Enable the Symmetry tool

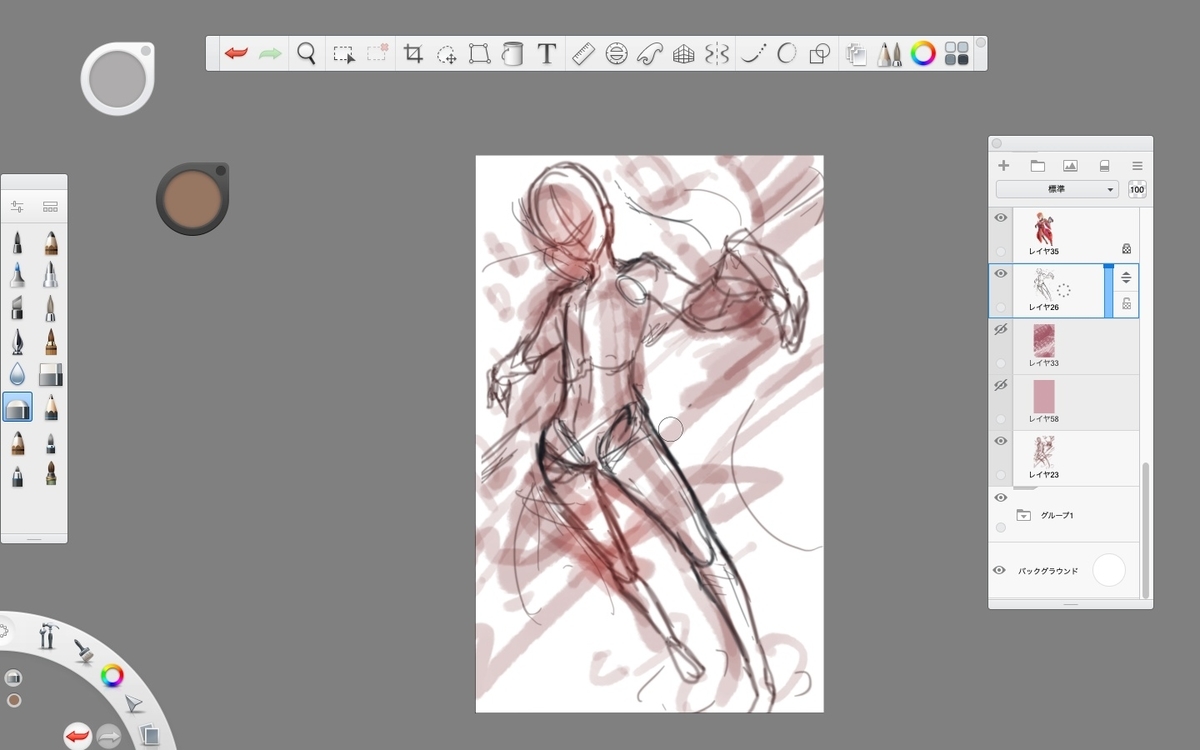[x=716, y=53]
